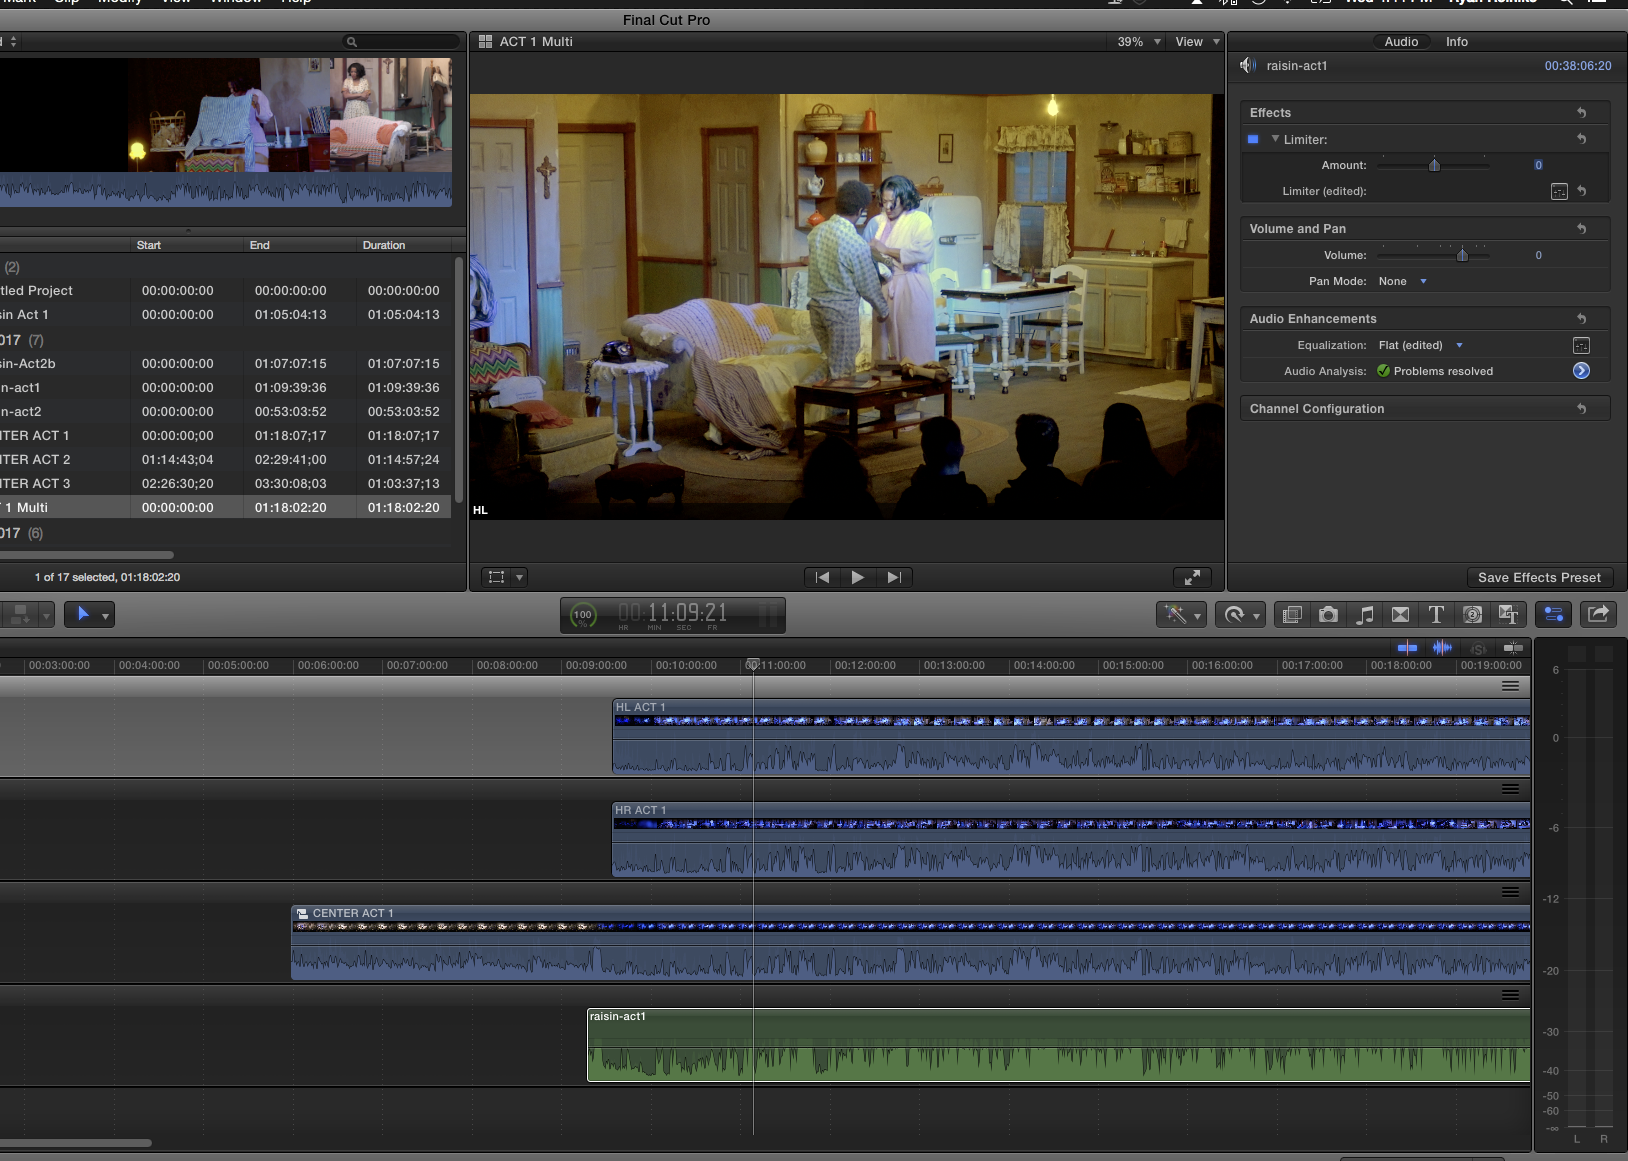Open the Music and Sound browser

click(1364, 615)
